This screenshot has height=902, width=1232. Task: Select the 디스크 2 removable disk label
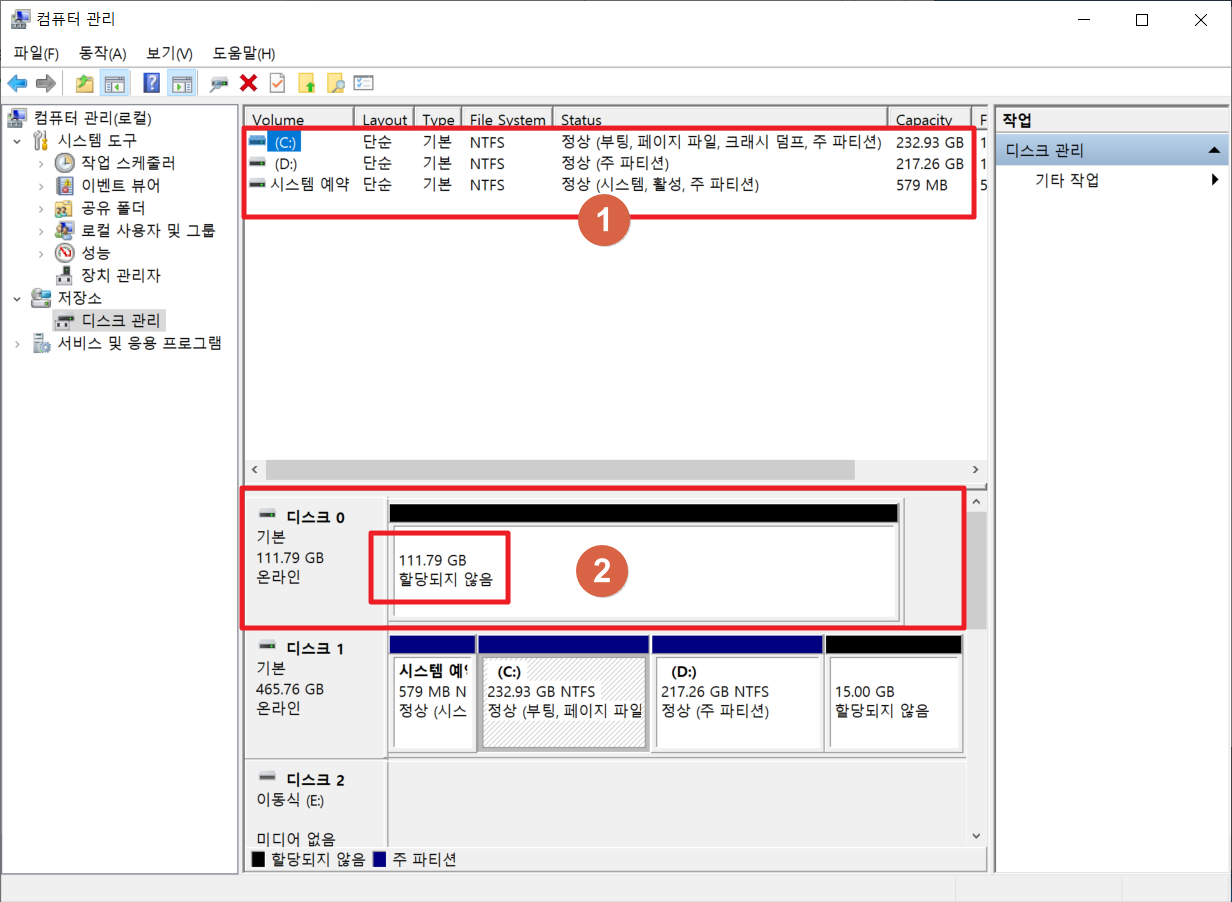point(316,779)
